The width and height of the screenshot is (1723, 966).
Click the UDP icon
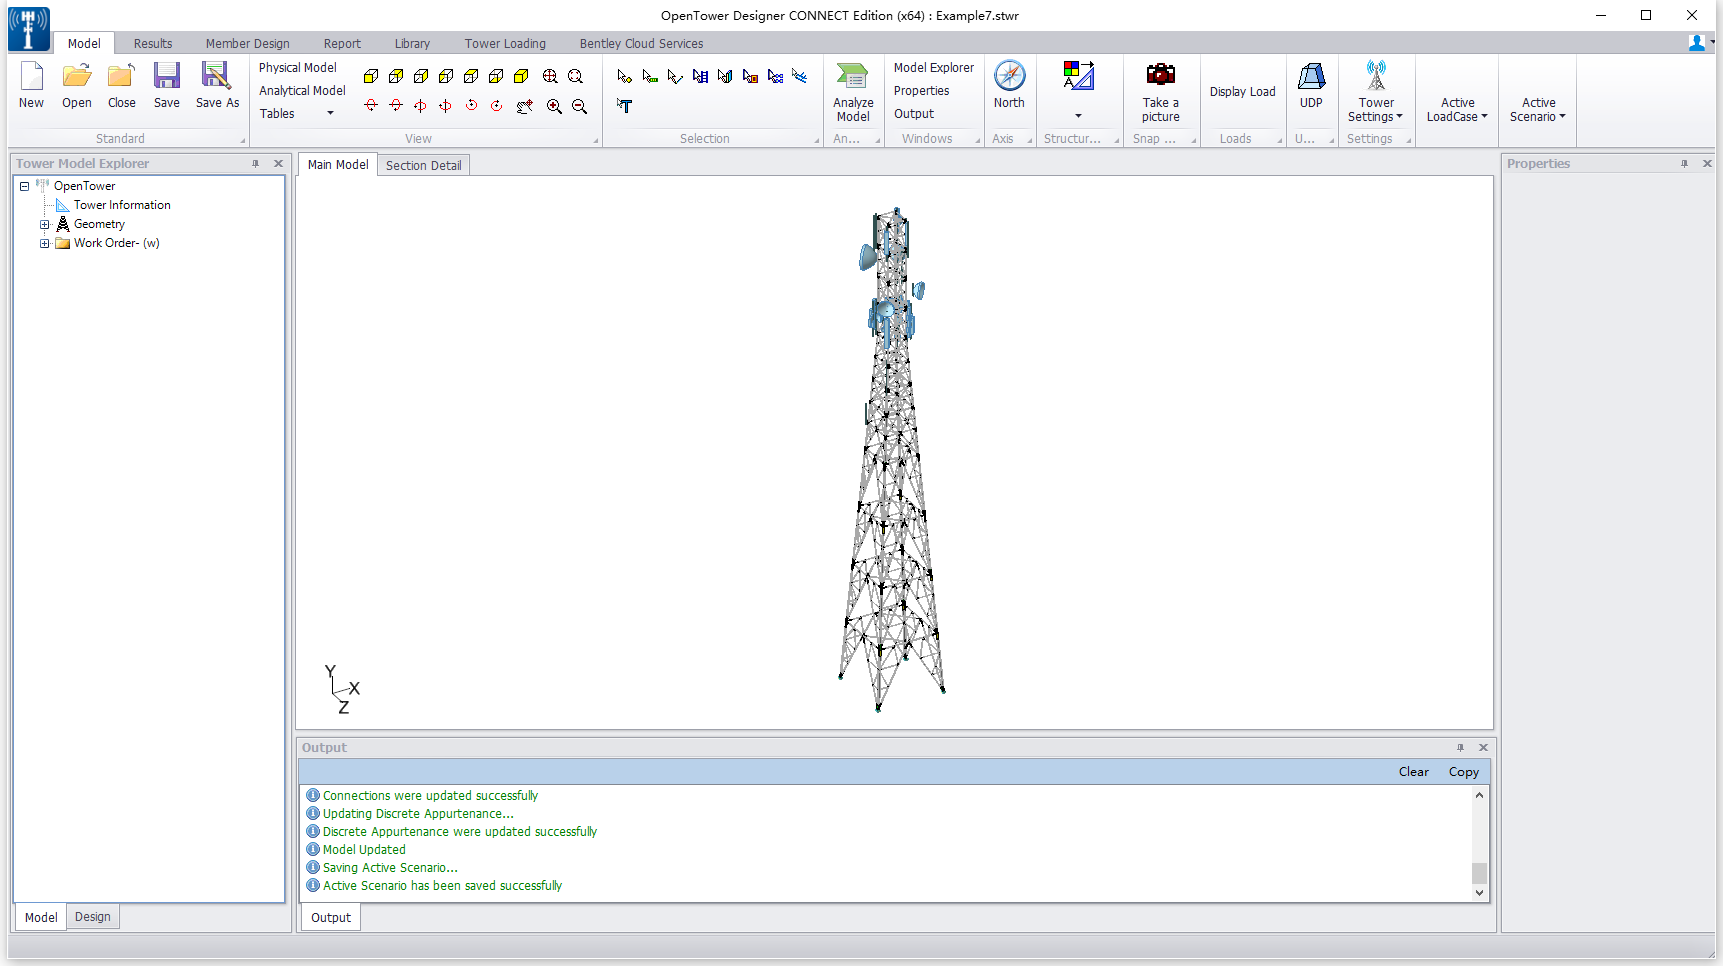(1311, 76)
